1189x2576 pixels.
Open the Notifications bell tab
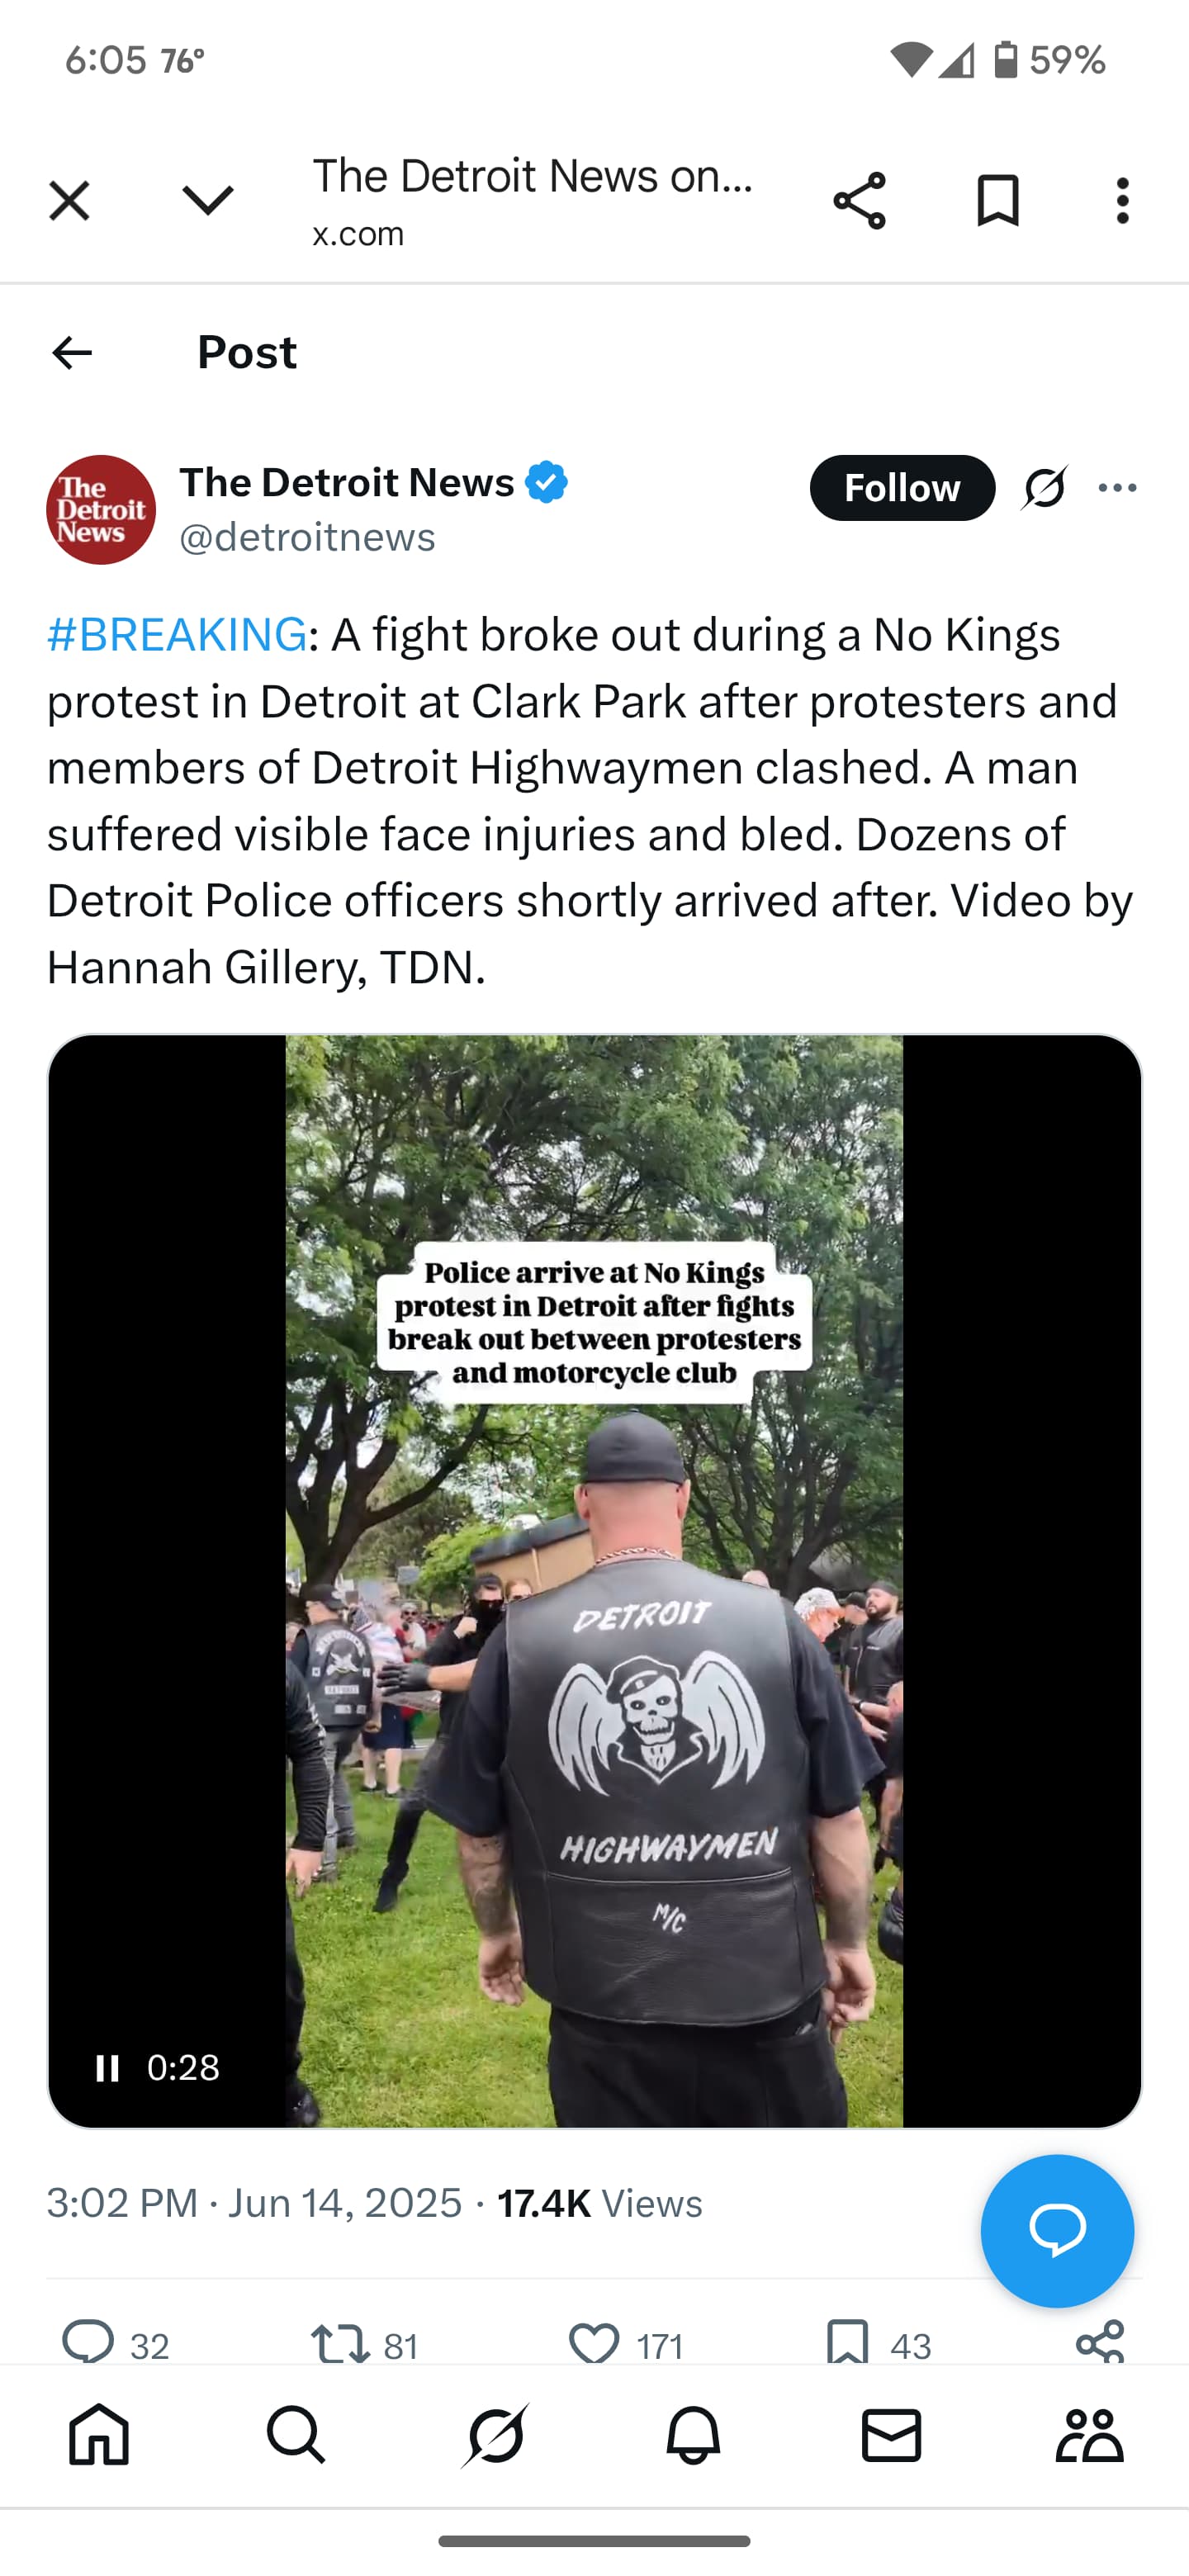tap(693, 2435)
